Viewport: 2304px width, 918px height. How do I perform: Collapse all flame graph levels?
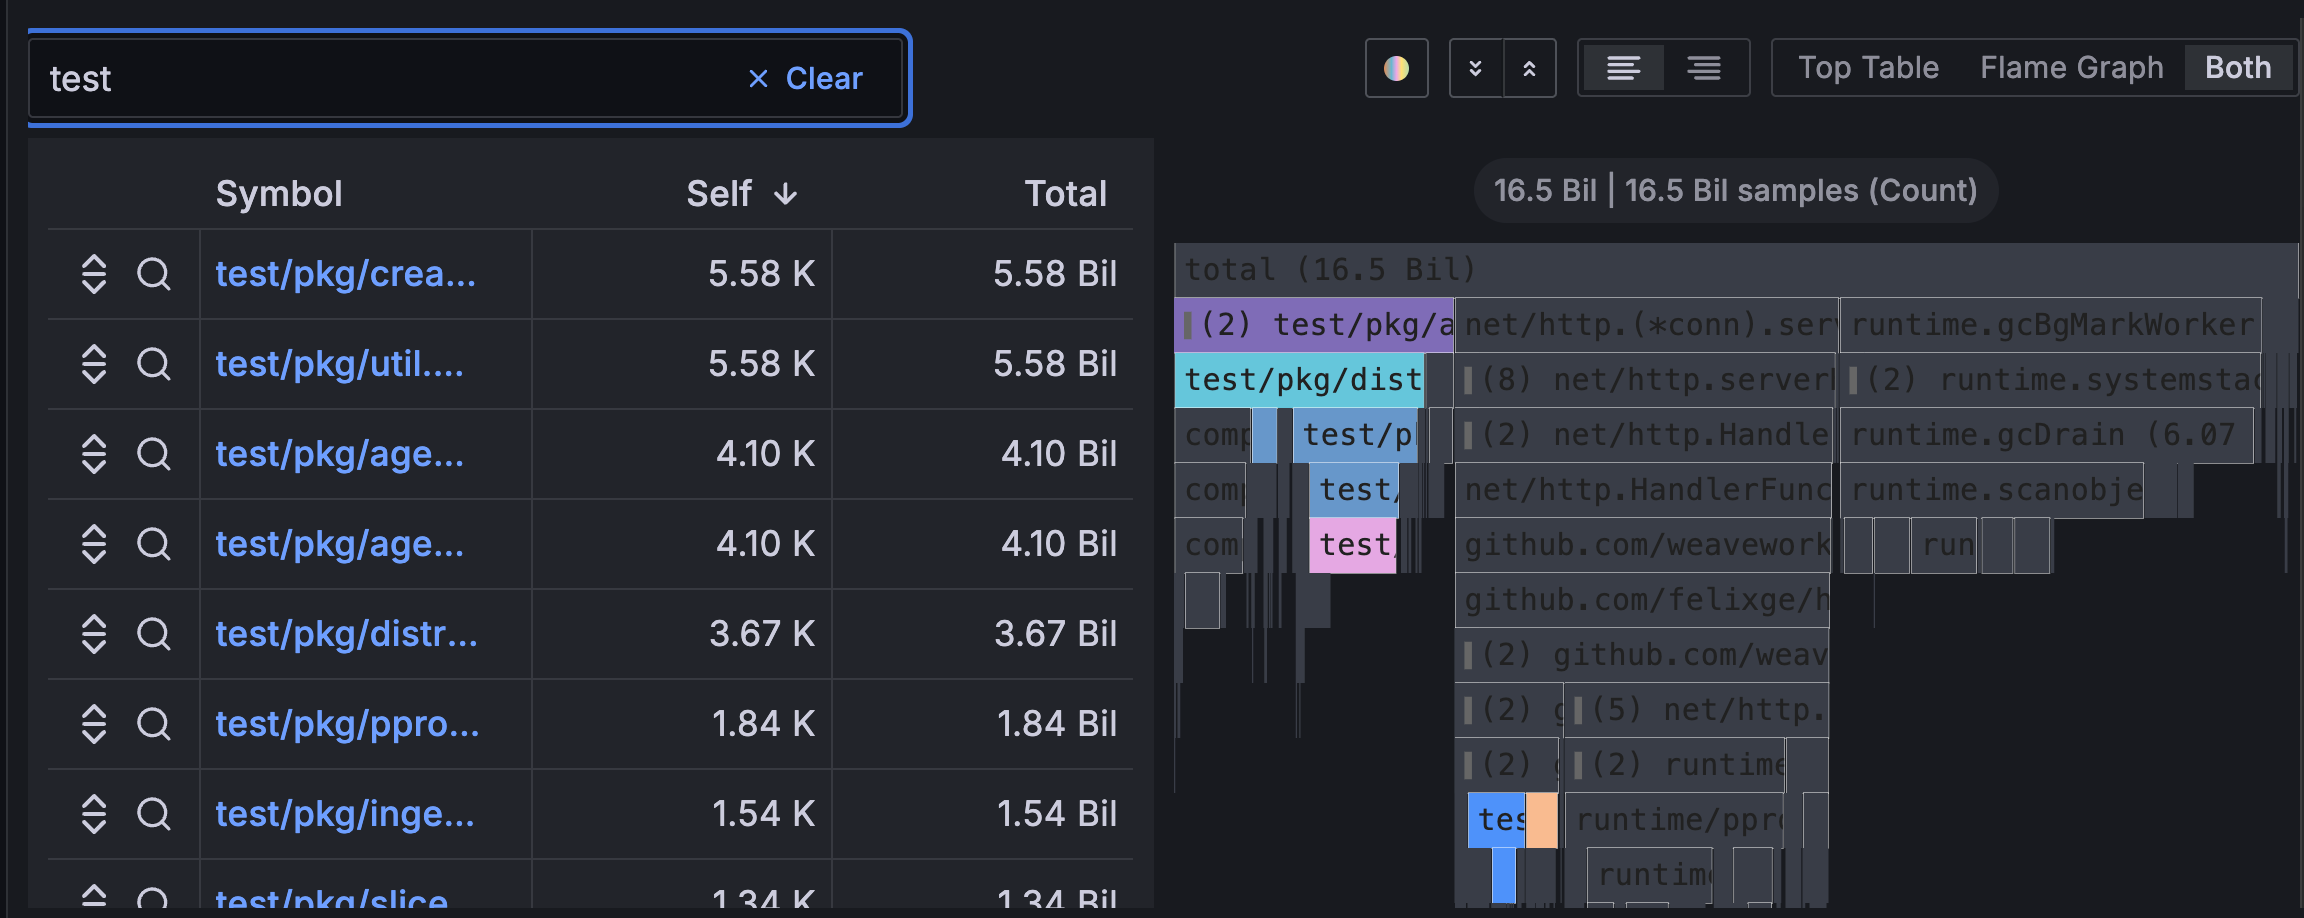1477,68
